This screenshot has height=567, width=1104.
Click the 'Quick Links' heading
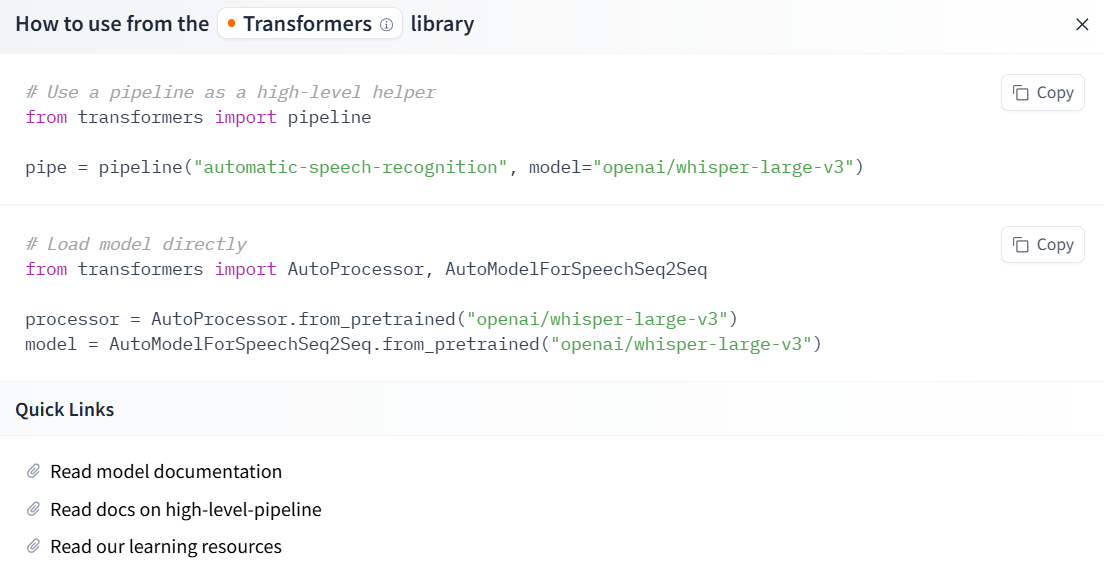pyautogui.click(x=65, y=409)
